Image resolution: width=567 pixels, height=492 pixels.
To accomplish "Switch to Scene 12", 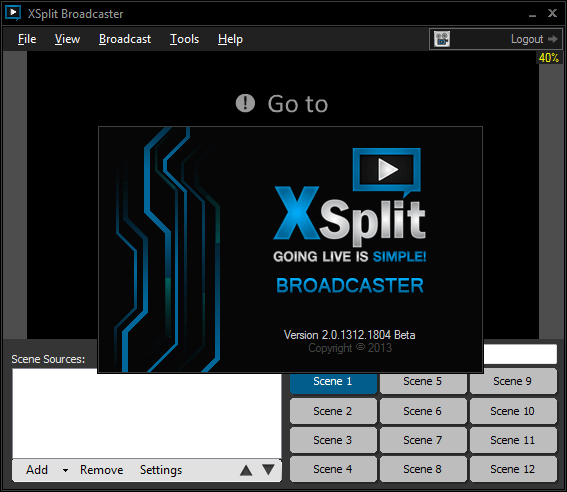I will pos(513,469).
